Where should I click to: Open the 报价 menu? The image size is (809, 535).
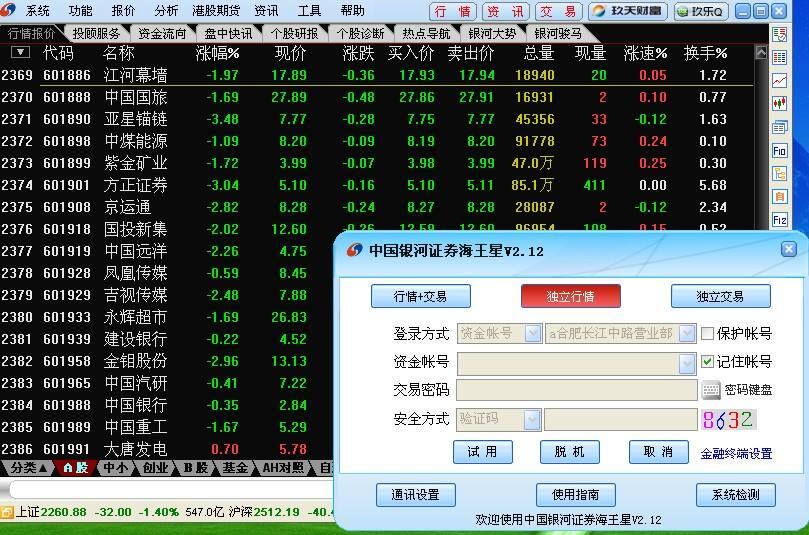click(123, 10)
